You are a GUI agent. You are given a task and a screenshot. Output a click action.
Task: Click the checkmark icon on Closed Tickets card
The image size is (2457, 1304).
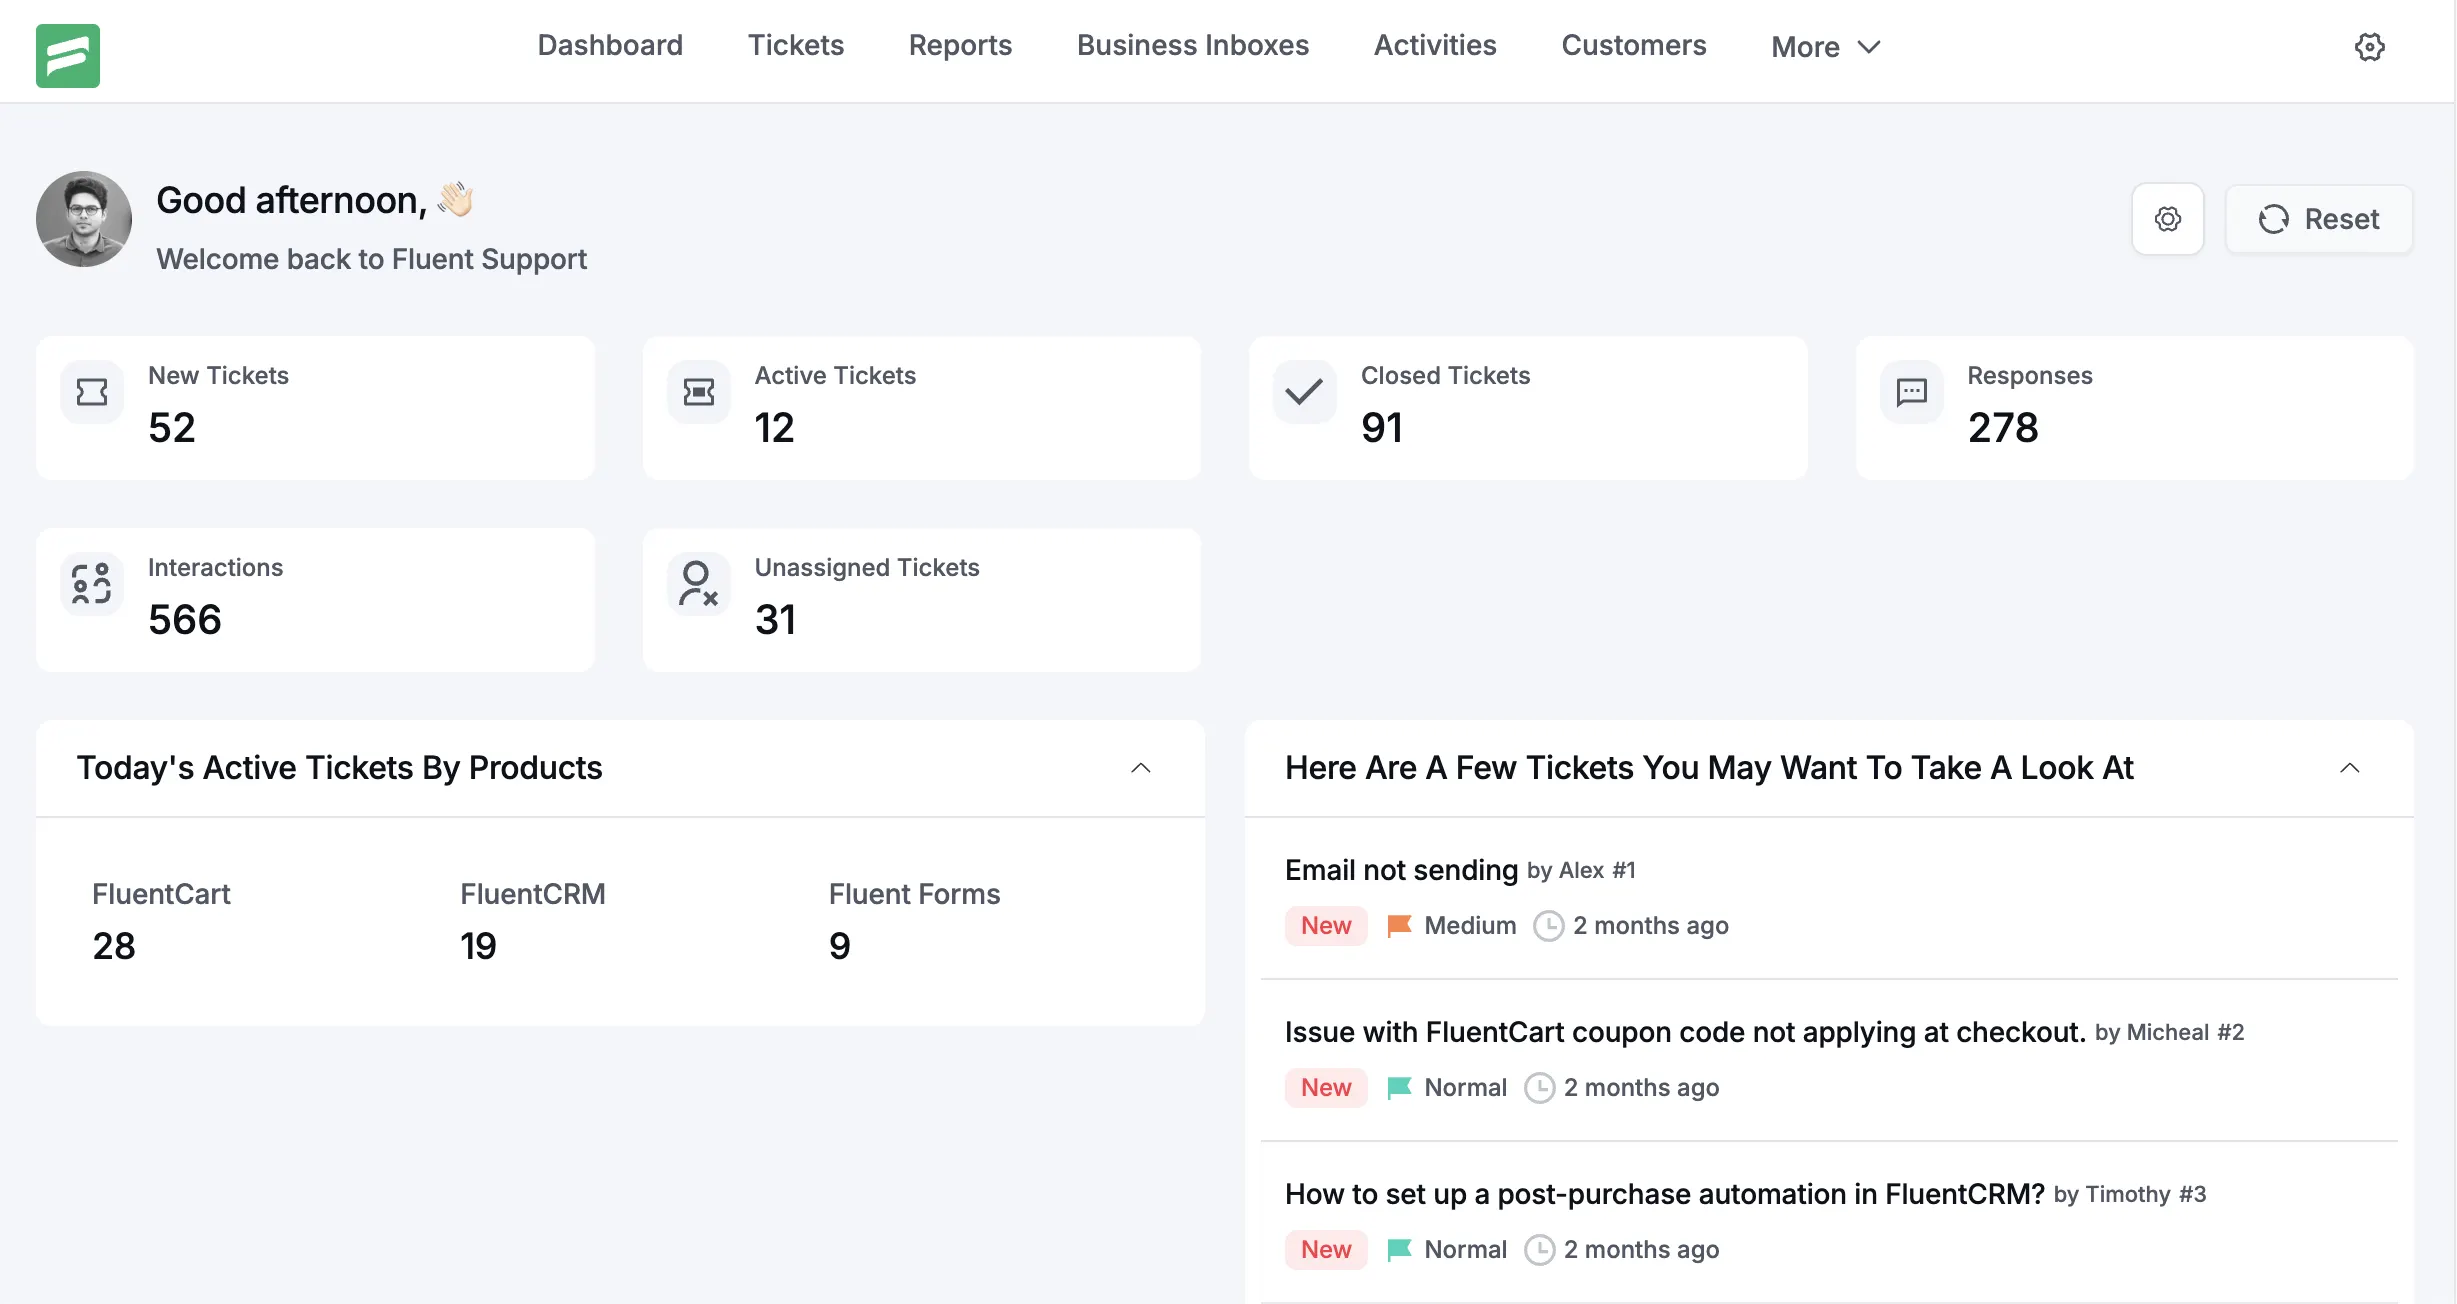click(x=1303, y=392)
